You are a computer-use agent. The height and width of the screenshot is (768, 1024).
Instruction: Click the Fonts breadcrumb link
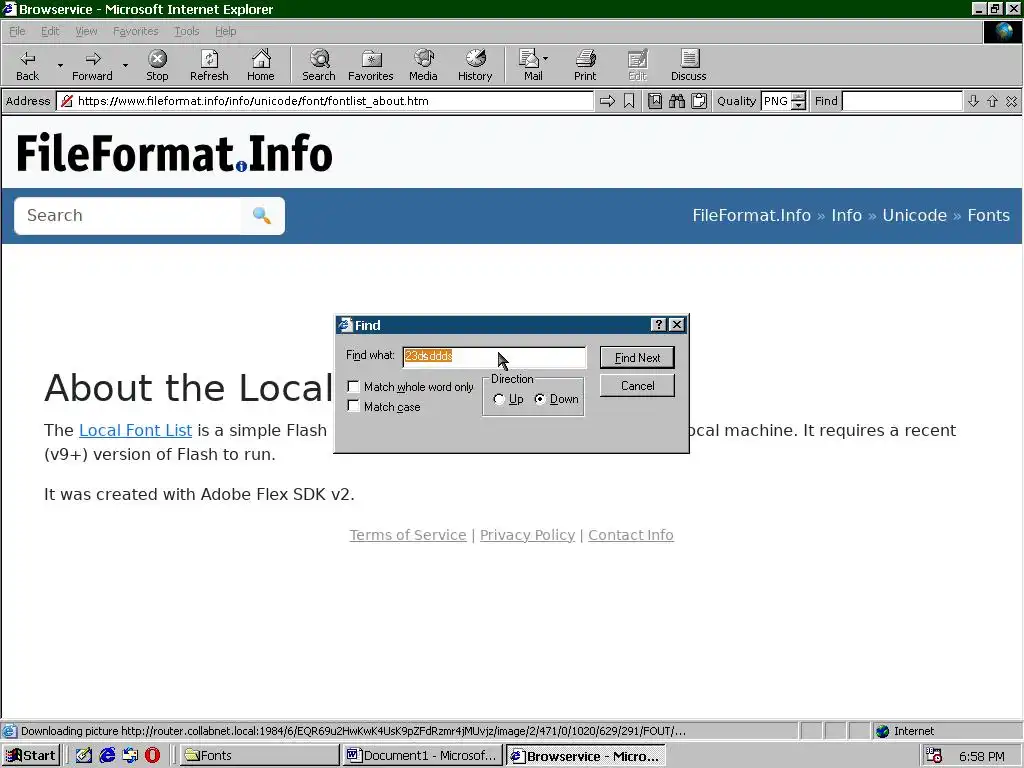988,216
